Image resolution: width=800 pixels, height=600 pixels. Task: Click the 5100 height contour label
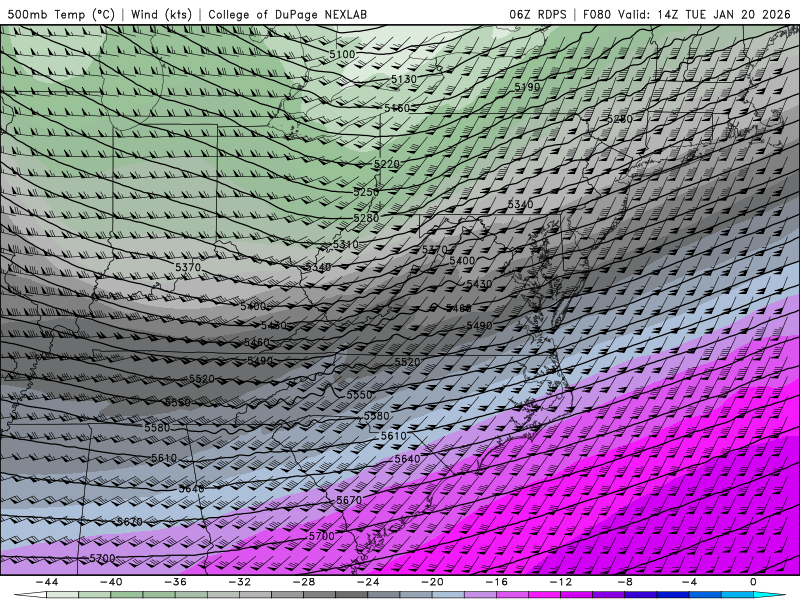[x=342, y=55]
